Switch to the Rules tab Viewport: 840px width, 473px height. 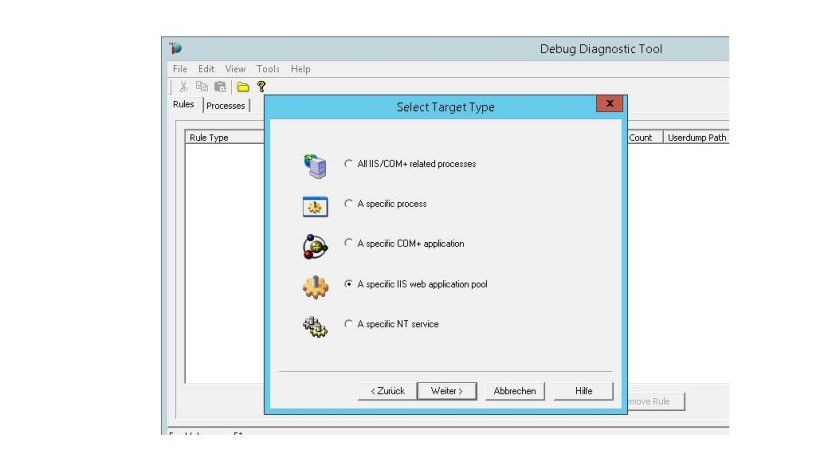183,104
